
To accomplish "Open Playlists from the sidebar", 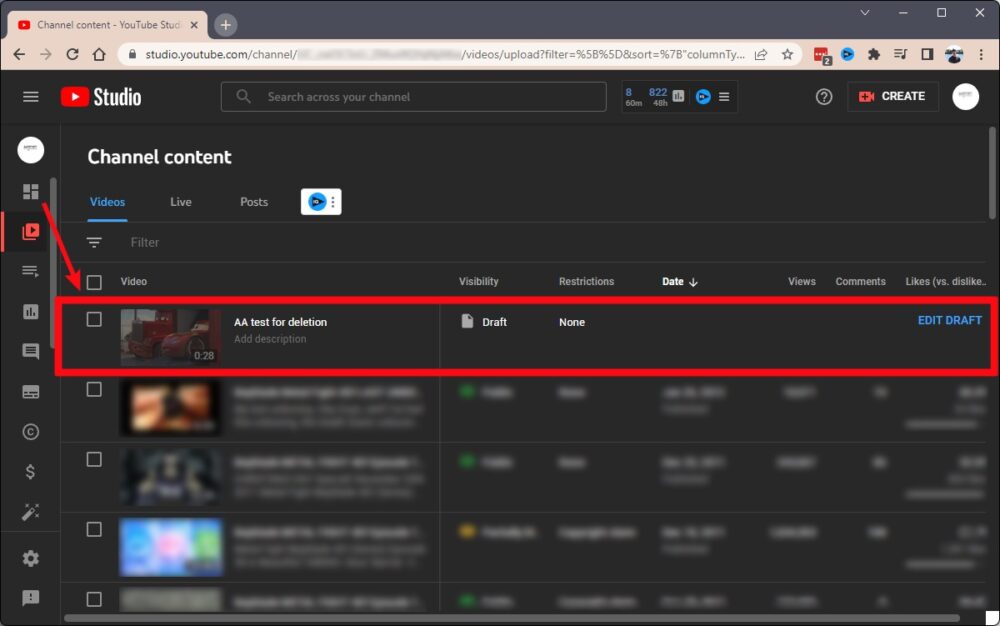I will click(x=30, y=270).
